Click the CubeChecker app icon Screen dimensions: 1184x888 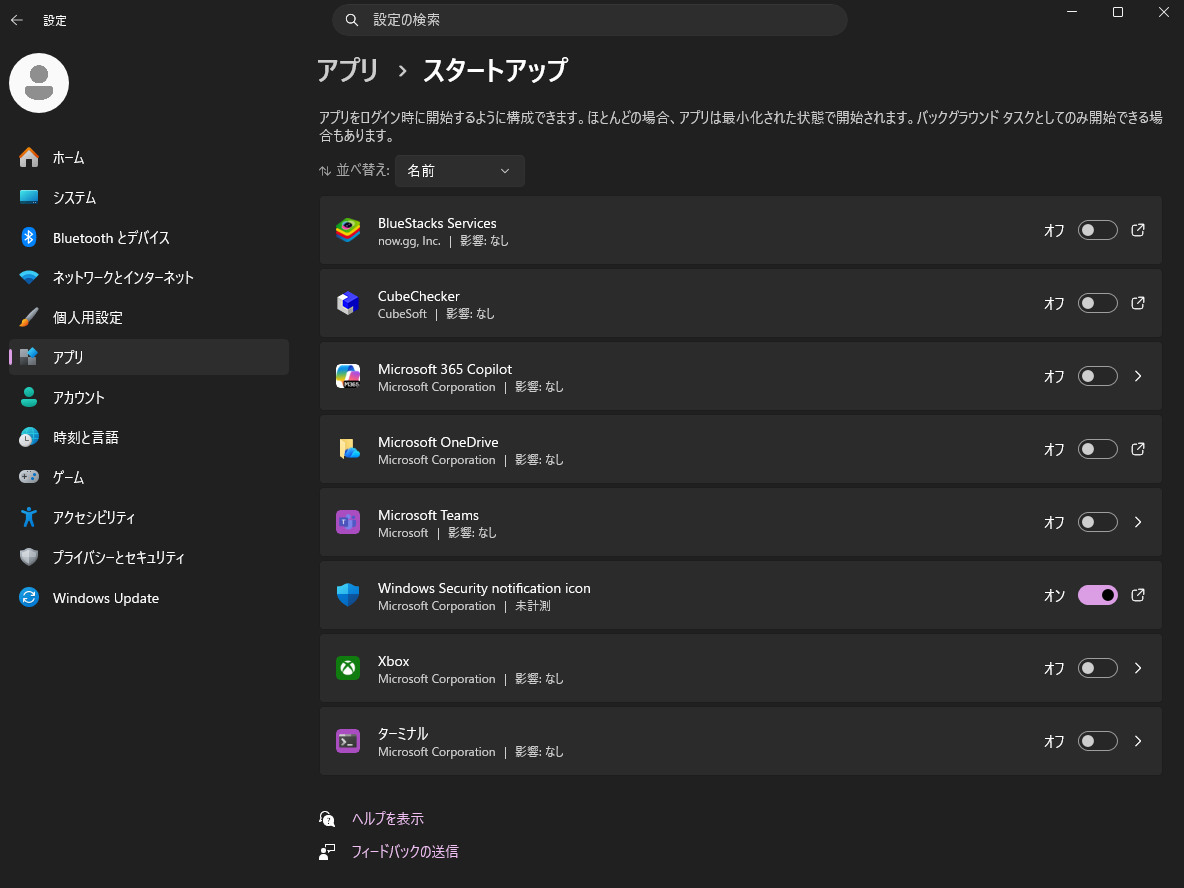click(347, 303)
